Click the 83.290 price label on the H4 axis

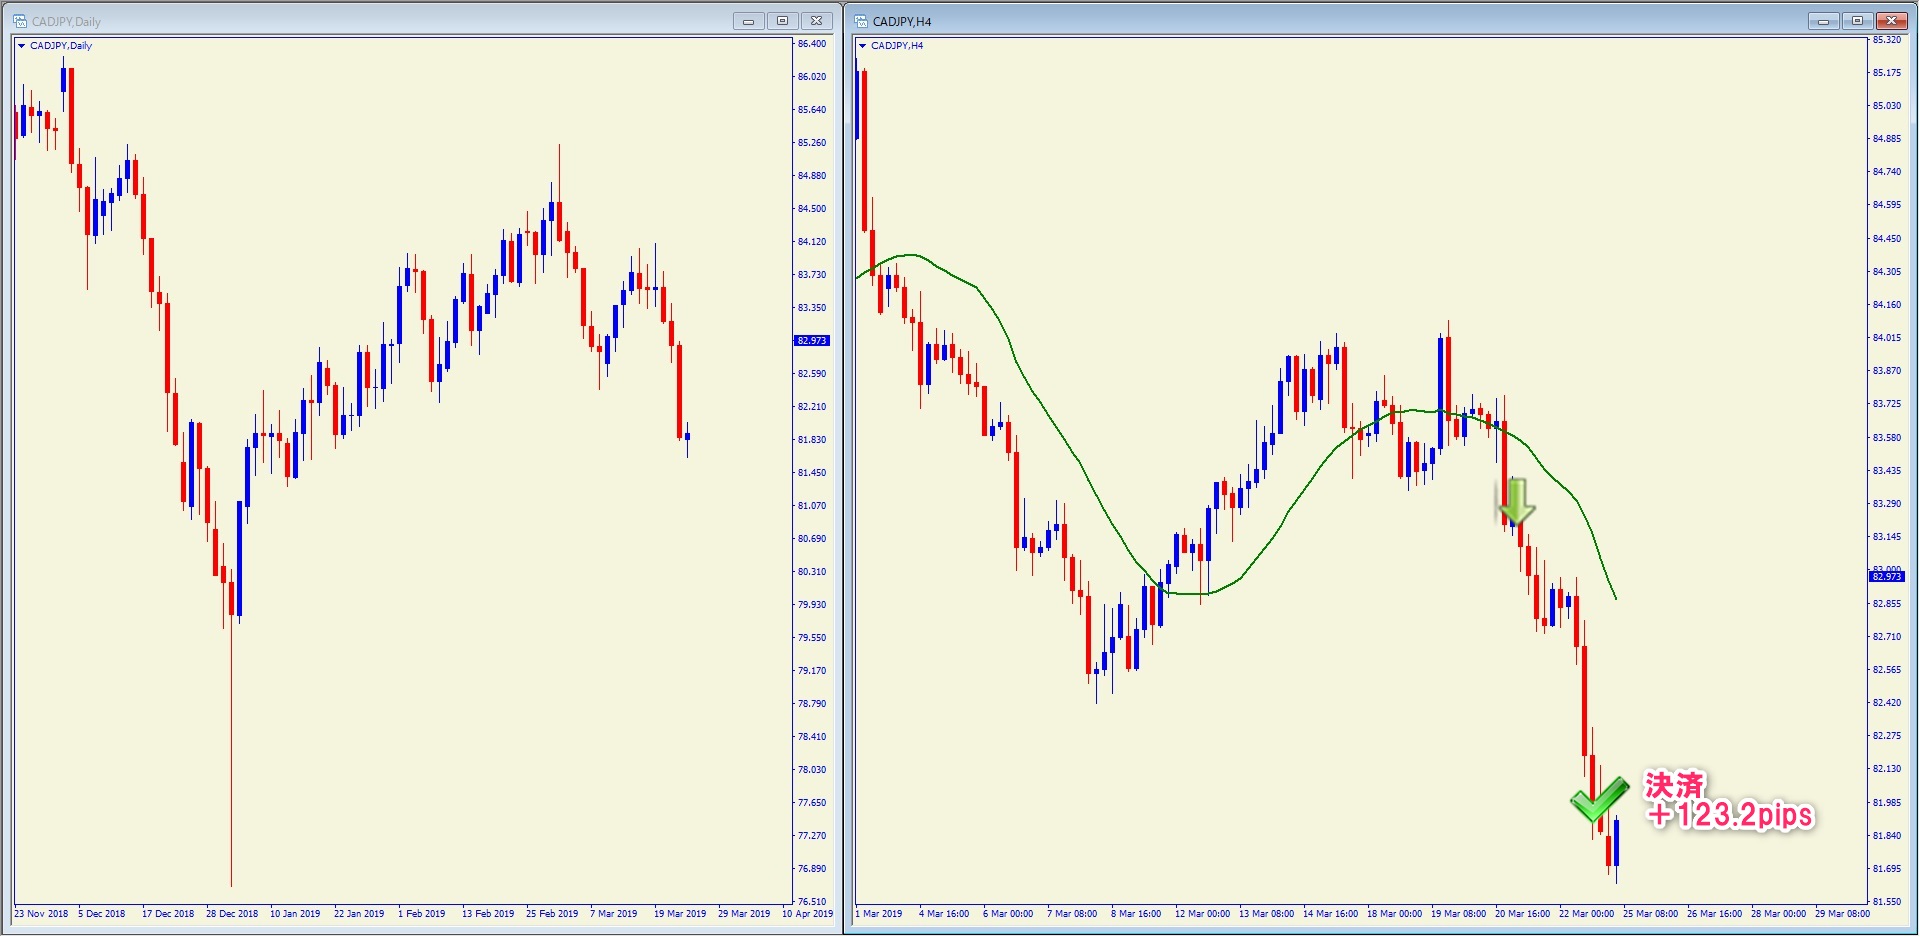(1887, 504)
